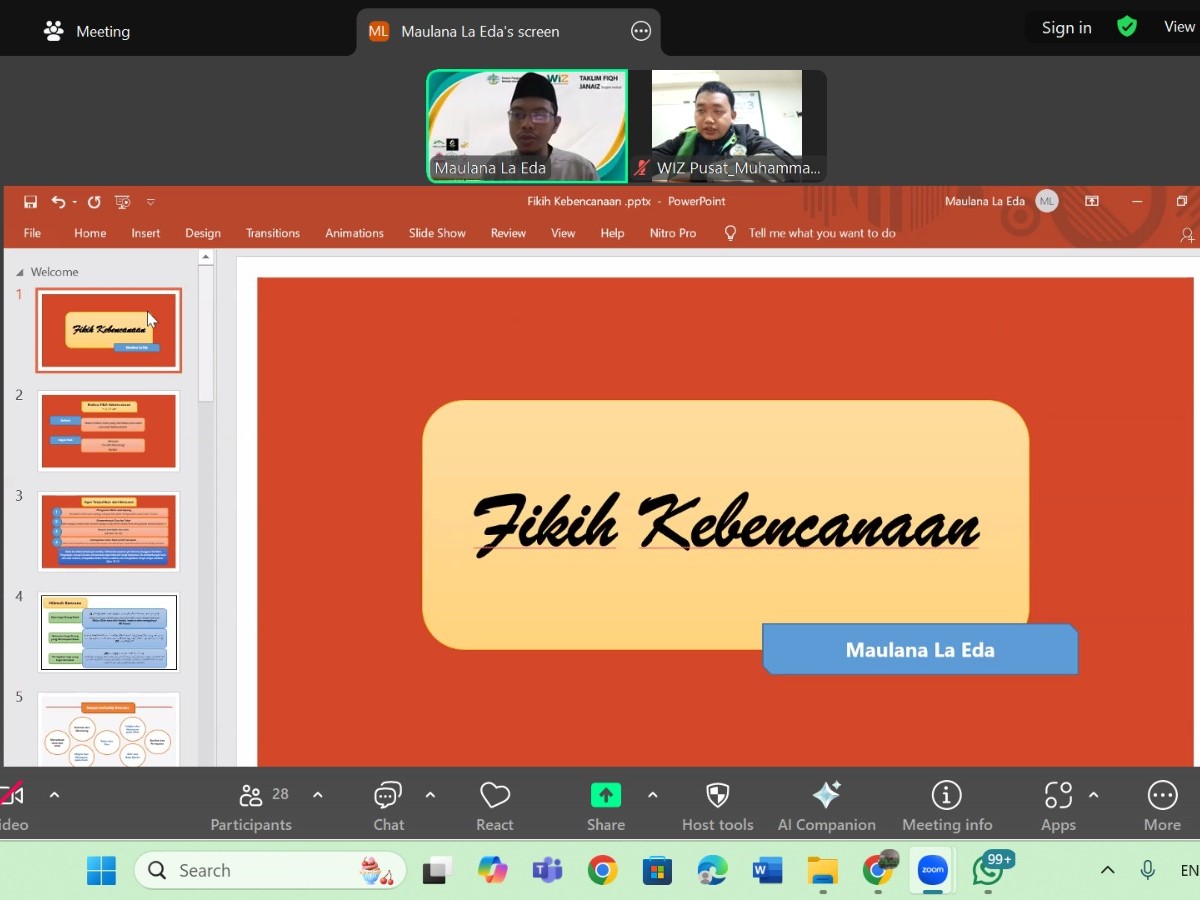Click the ML account avatar in PowerPoint
This screenshot has height=900, width=1200.
(x=1047, y=201)
